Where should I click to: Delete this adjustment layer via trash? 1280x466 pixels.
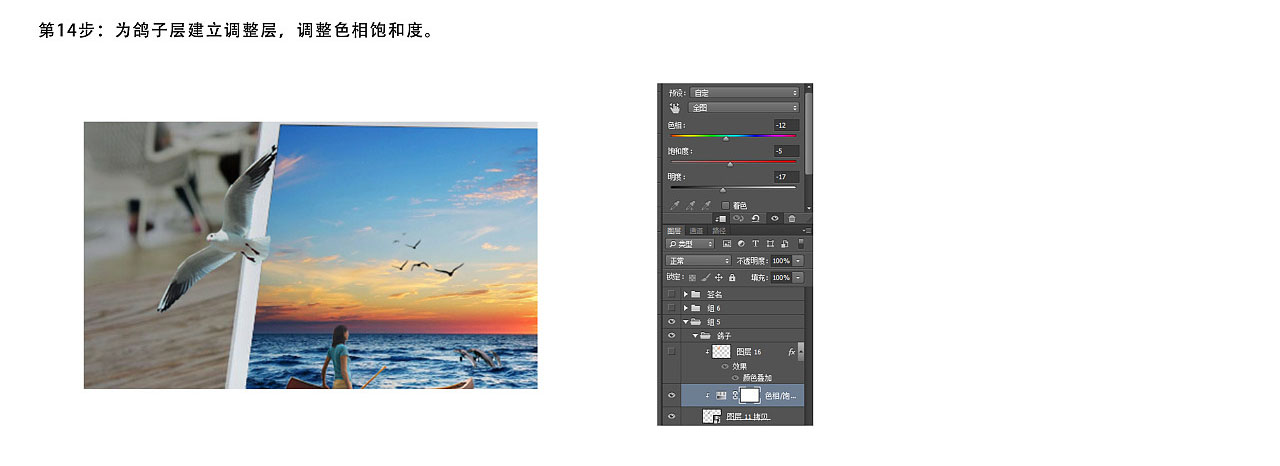pos(791,218)
